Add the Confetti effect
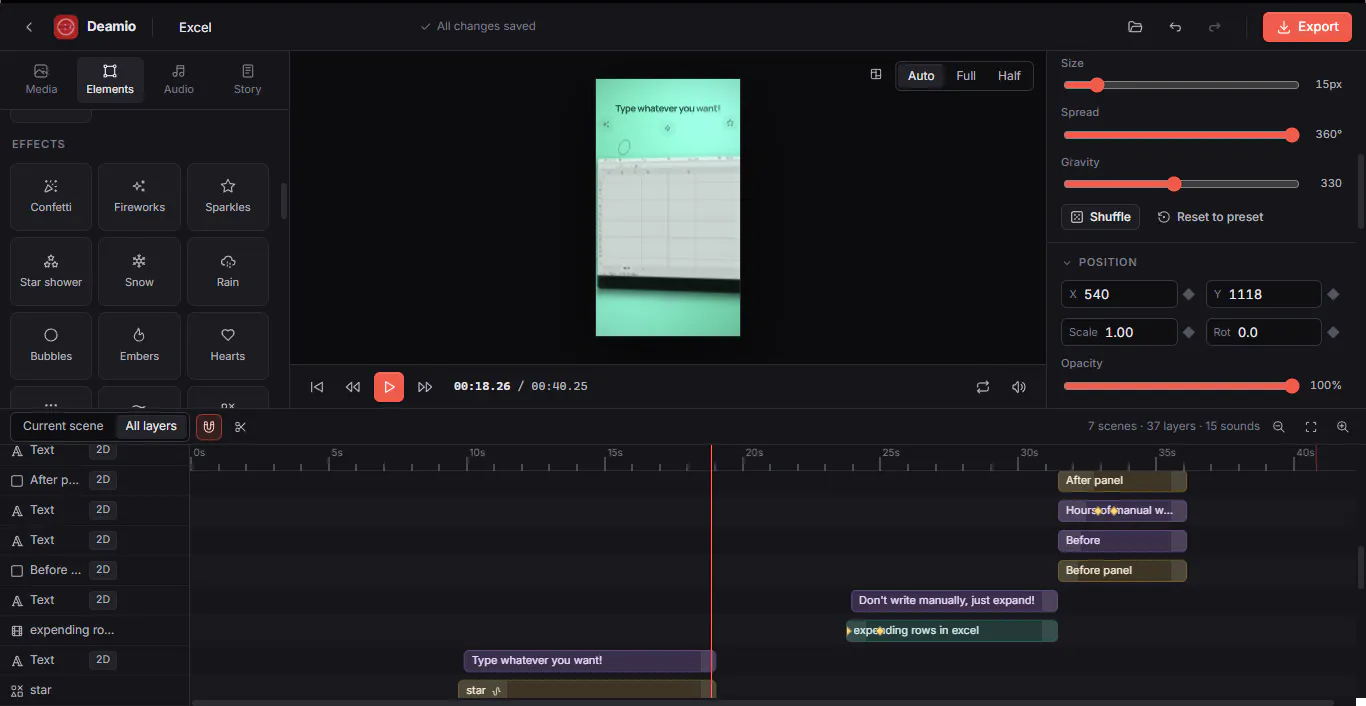1366x706 pixels. (51, 196)
